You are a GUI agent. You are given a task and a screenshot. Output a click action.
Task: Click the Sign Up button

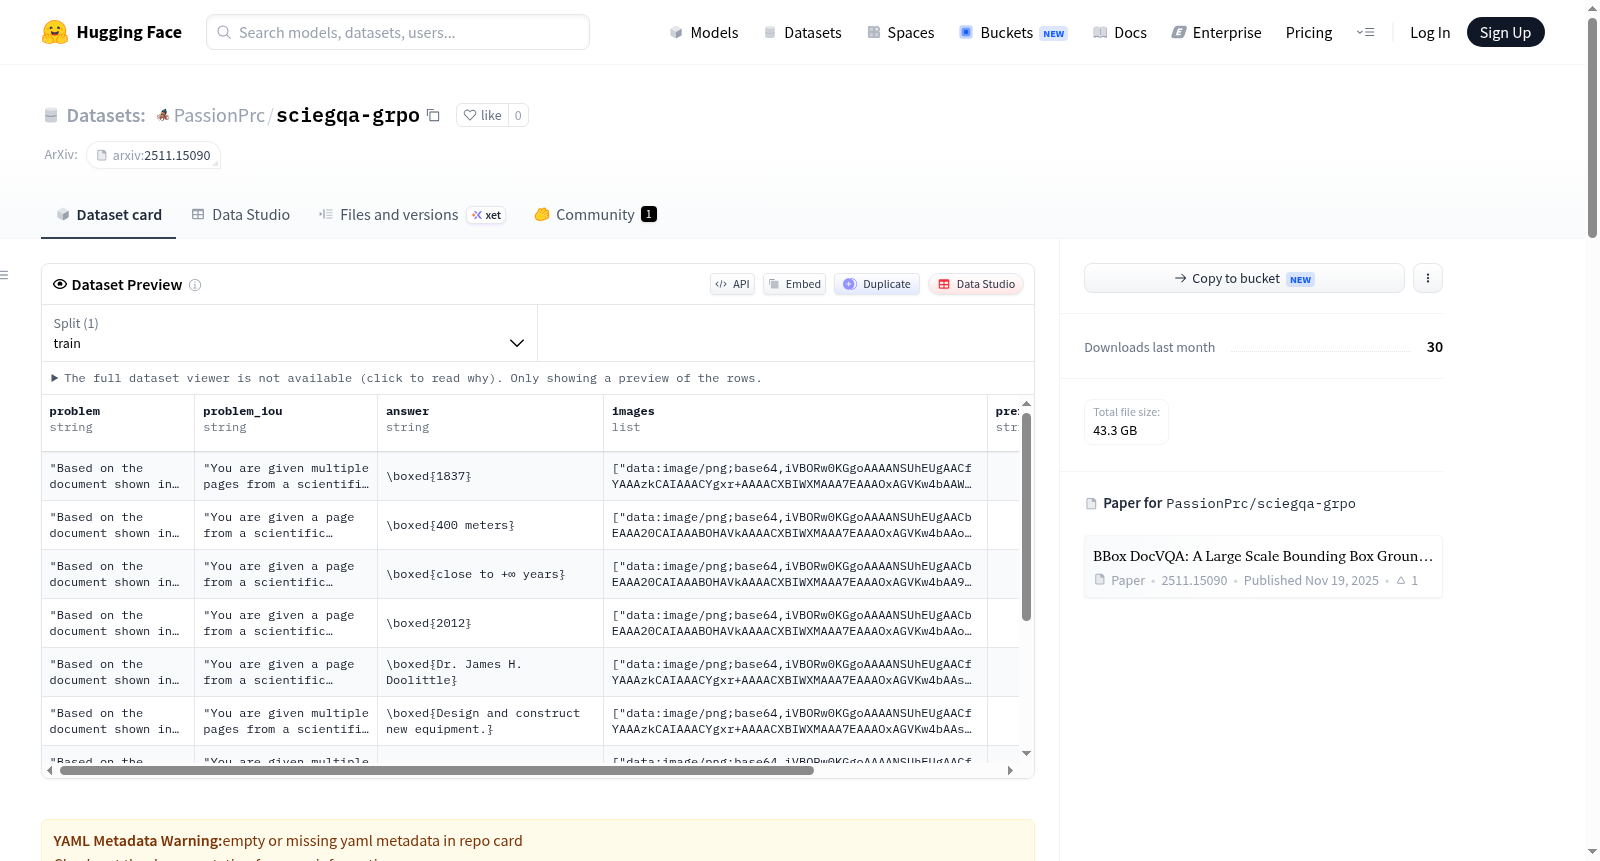click(1505, 32)
